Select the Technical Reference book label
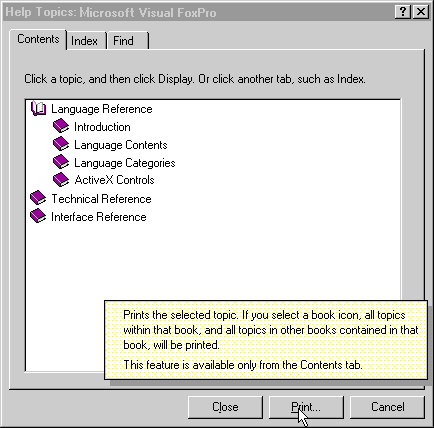434x428 pixels. point(101,199)
